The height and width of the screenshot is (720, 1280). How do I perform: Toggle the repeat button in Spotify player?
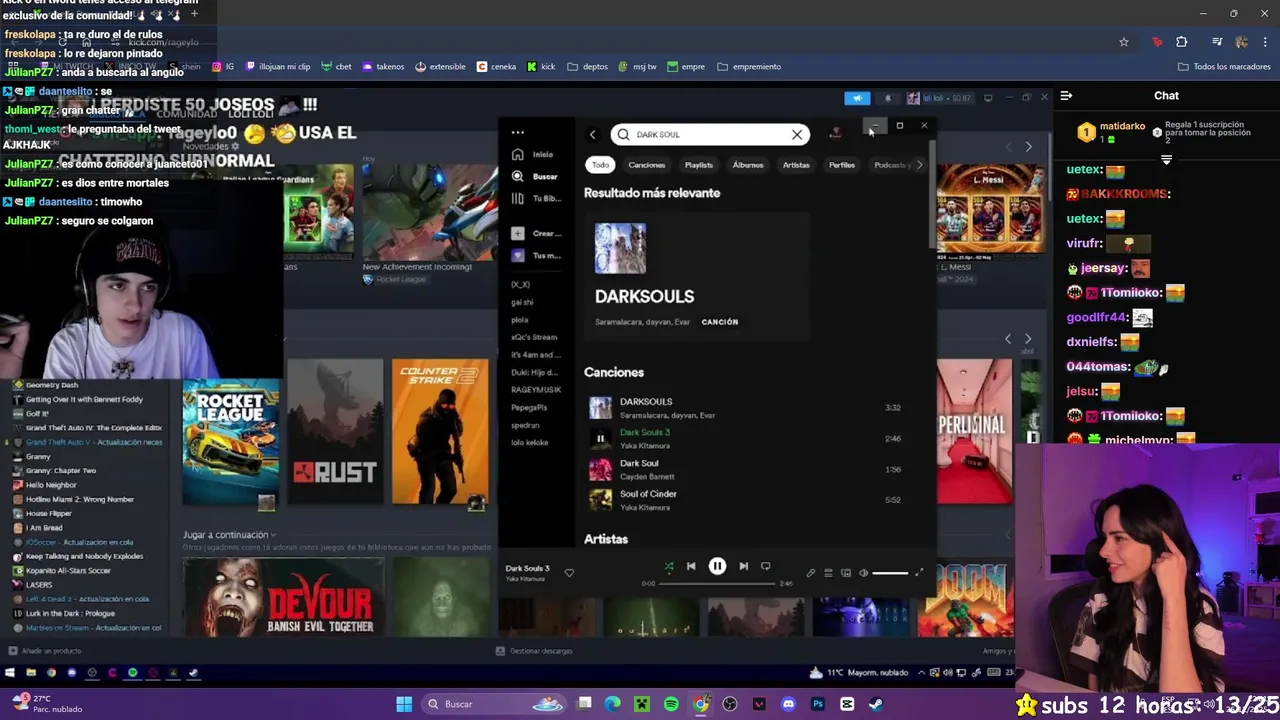765,566
